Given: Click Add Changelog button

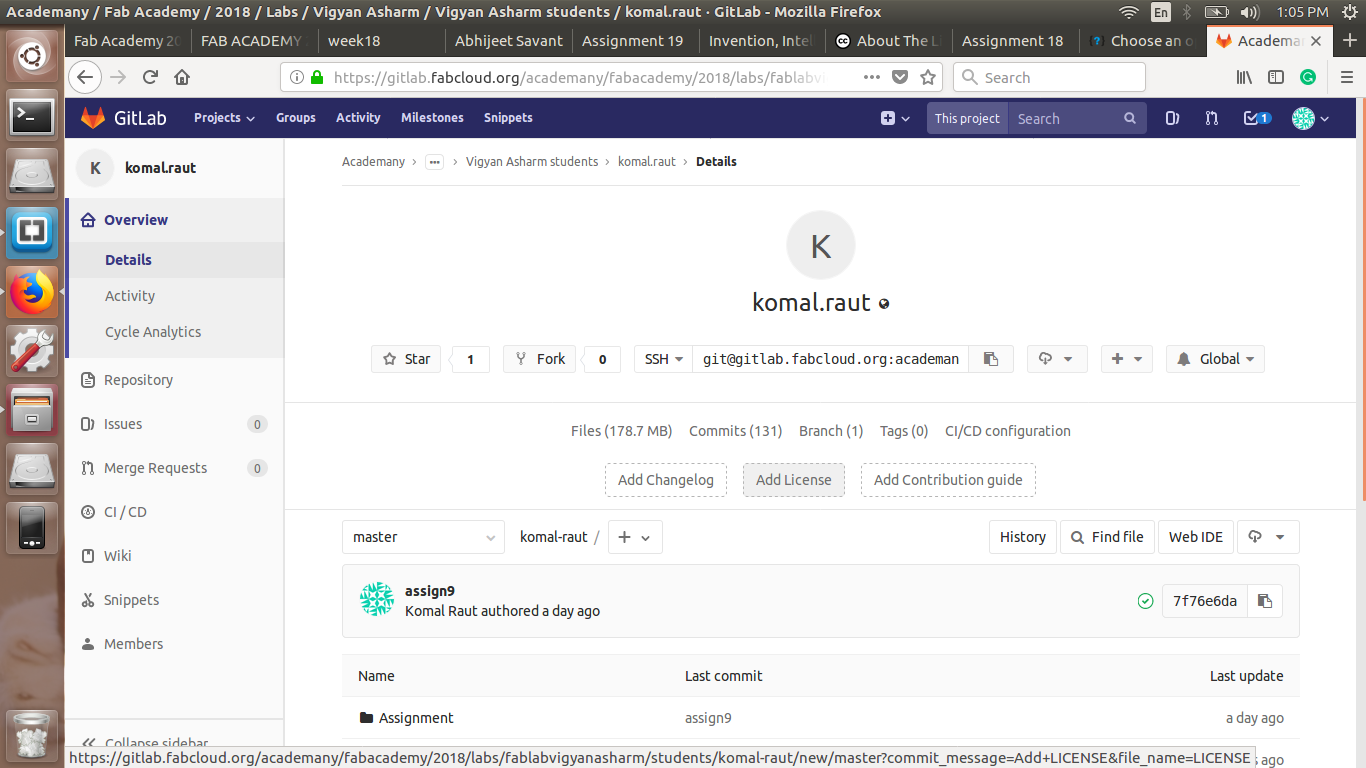Looking at the screenshot, I should coord(666,480).
